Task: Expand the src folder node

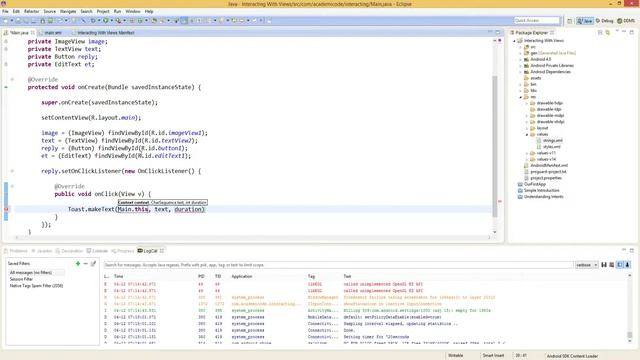Action: click(x=520, y=47)
